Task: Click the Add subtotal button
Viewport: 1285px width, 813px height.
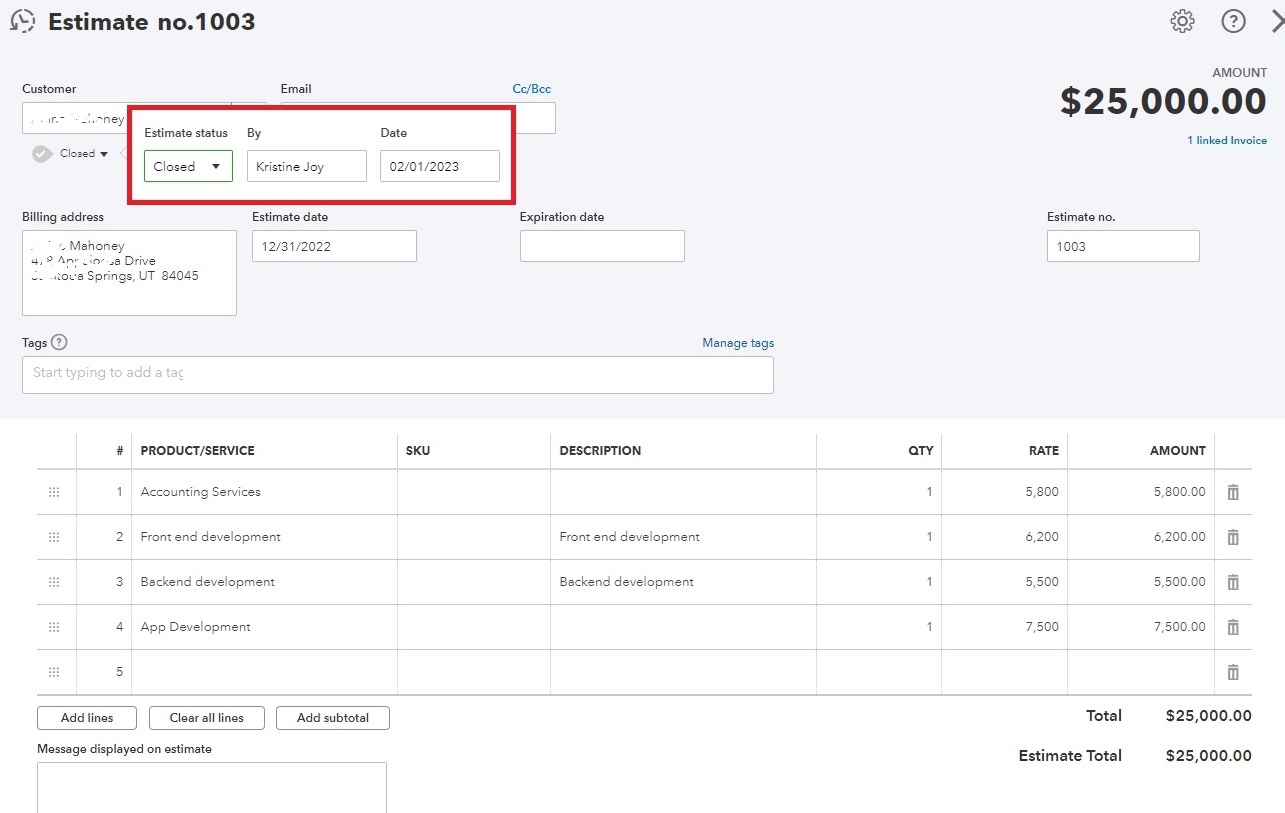Action: click(x=332, y=718)
